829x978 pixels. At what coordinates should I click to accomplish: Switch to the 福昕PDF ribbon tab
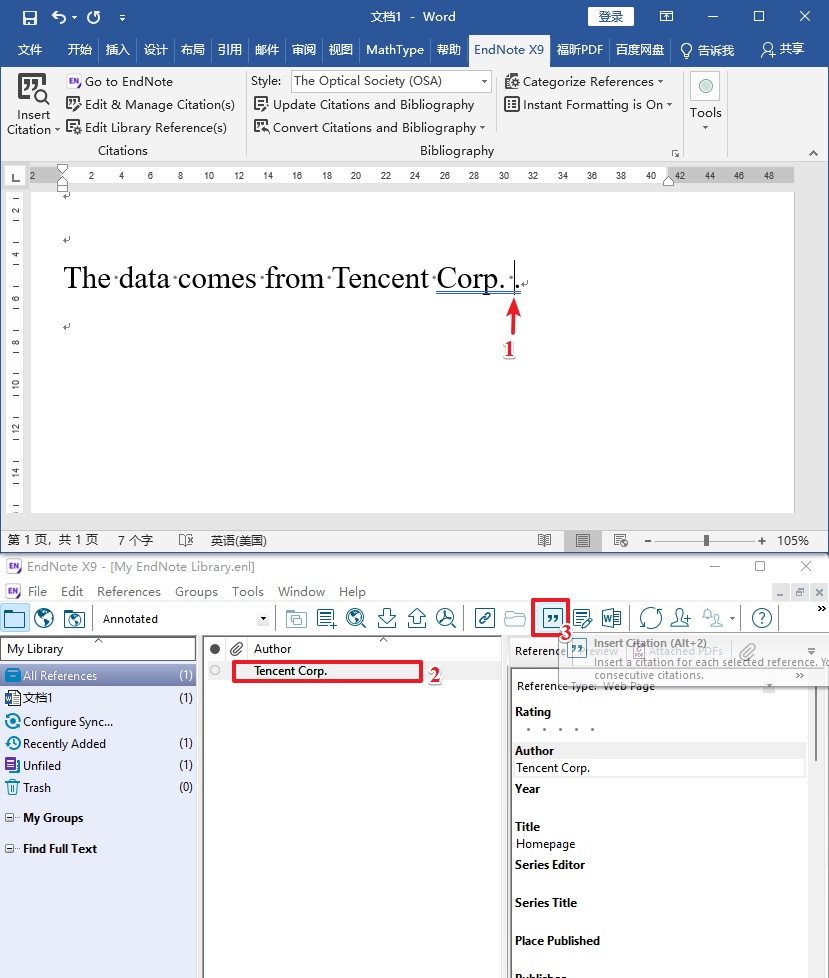[579, 50]
